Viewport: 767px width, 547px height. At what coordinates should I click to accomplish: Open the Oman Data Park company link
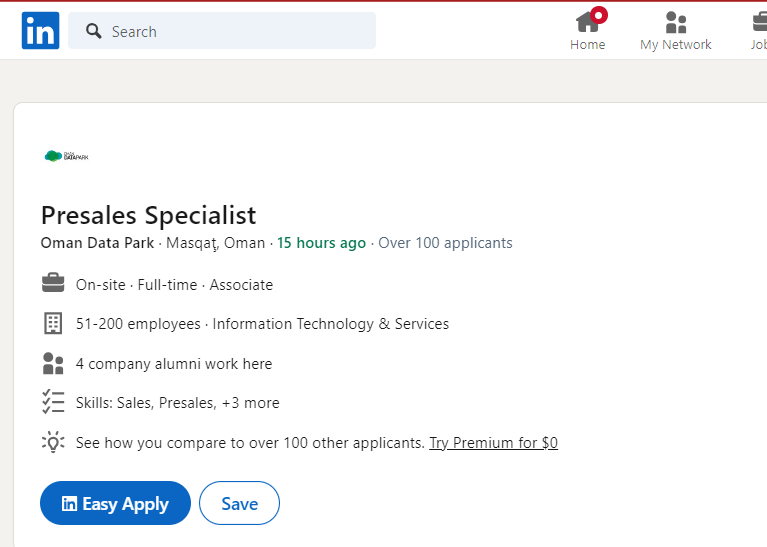(x=97, y=243)
